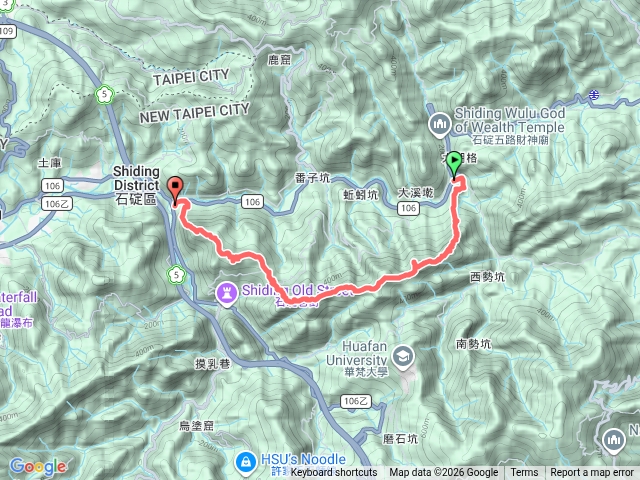Click the Huafan University graduation cap icon
The image size is (640, 480).
click(x=403, y=358)
